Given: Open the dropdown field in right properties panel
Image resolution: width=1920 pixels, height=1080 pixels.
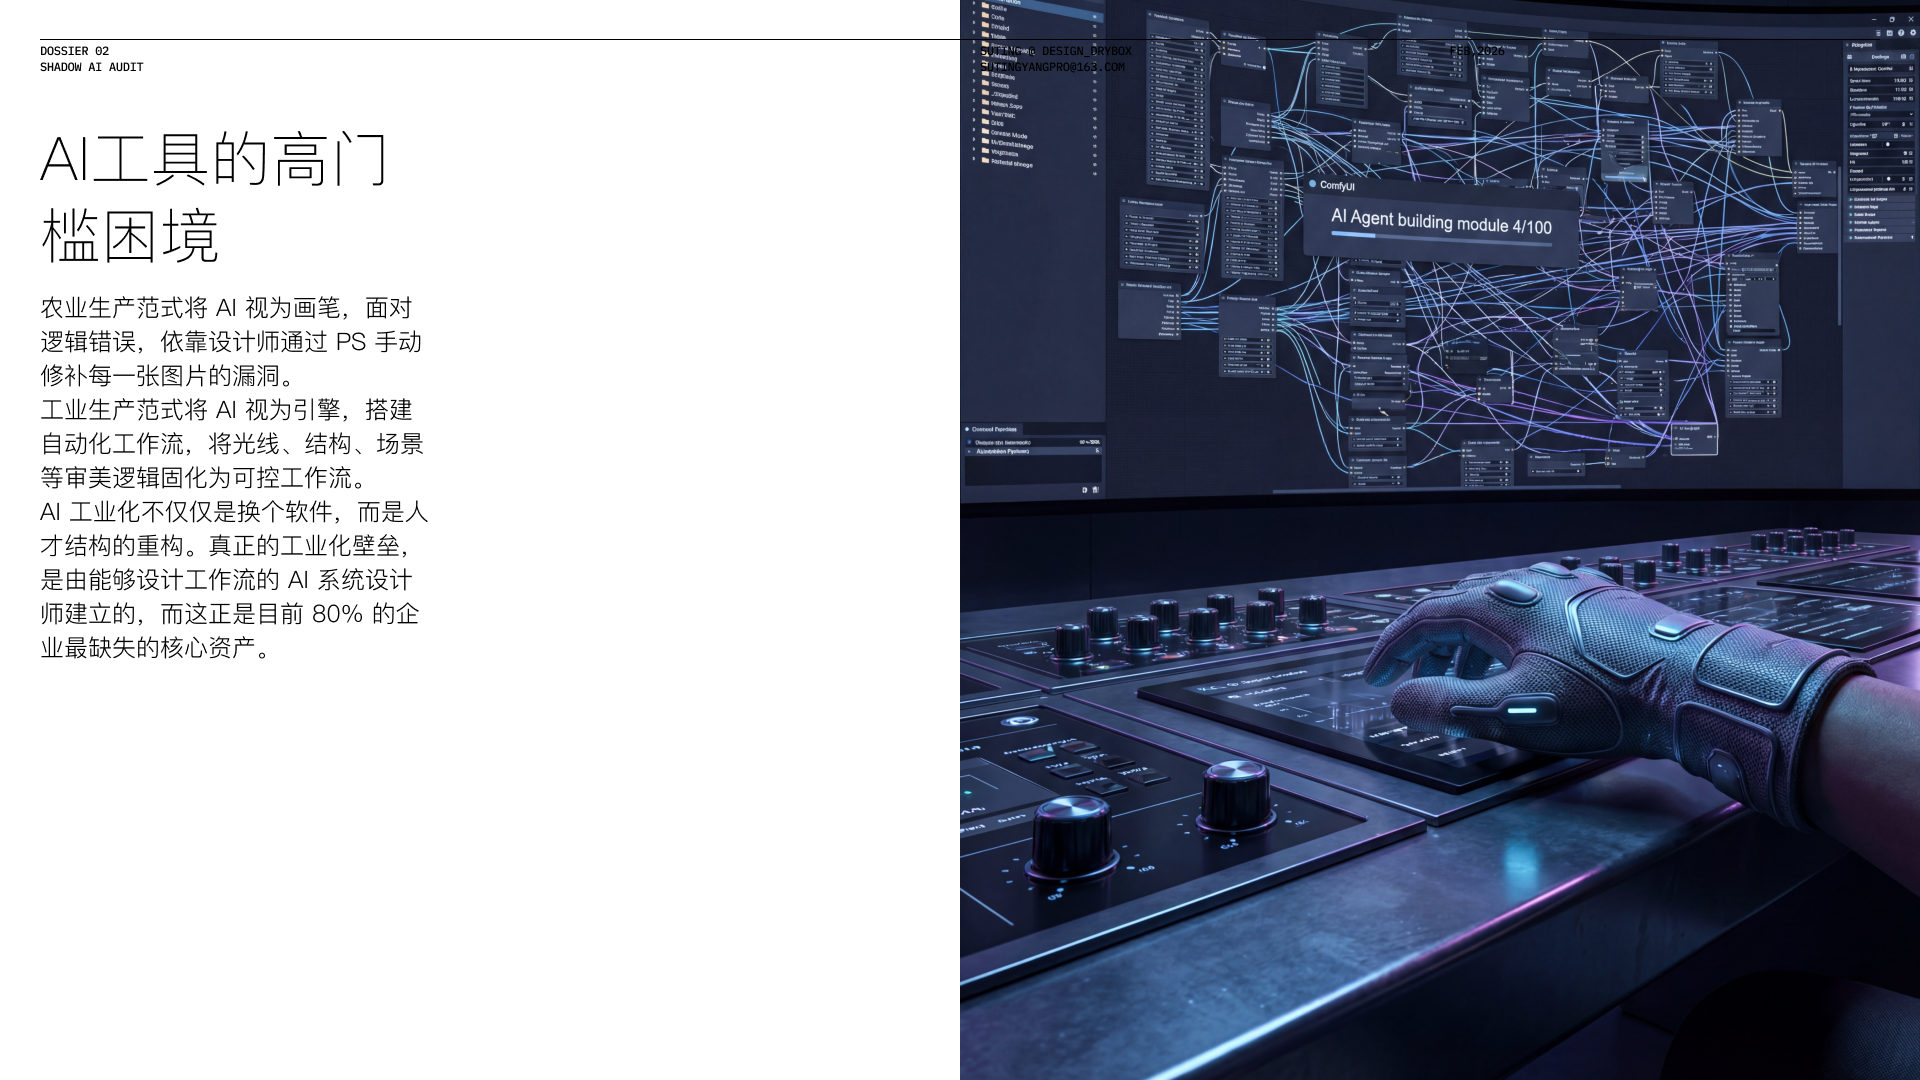Looking at the screenshot, I should click(x=1881, y=114).
